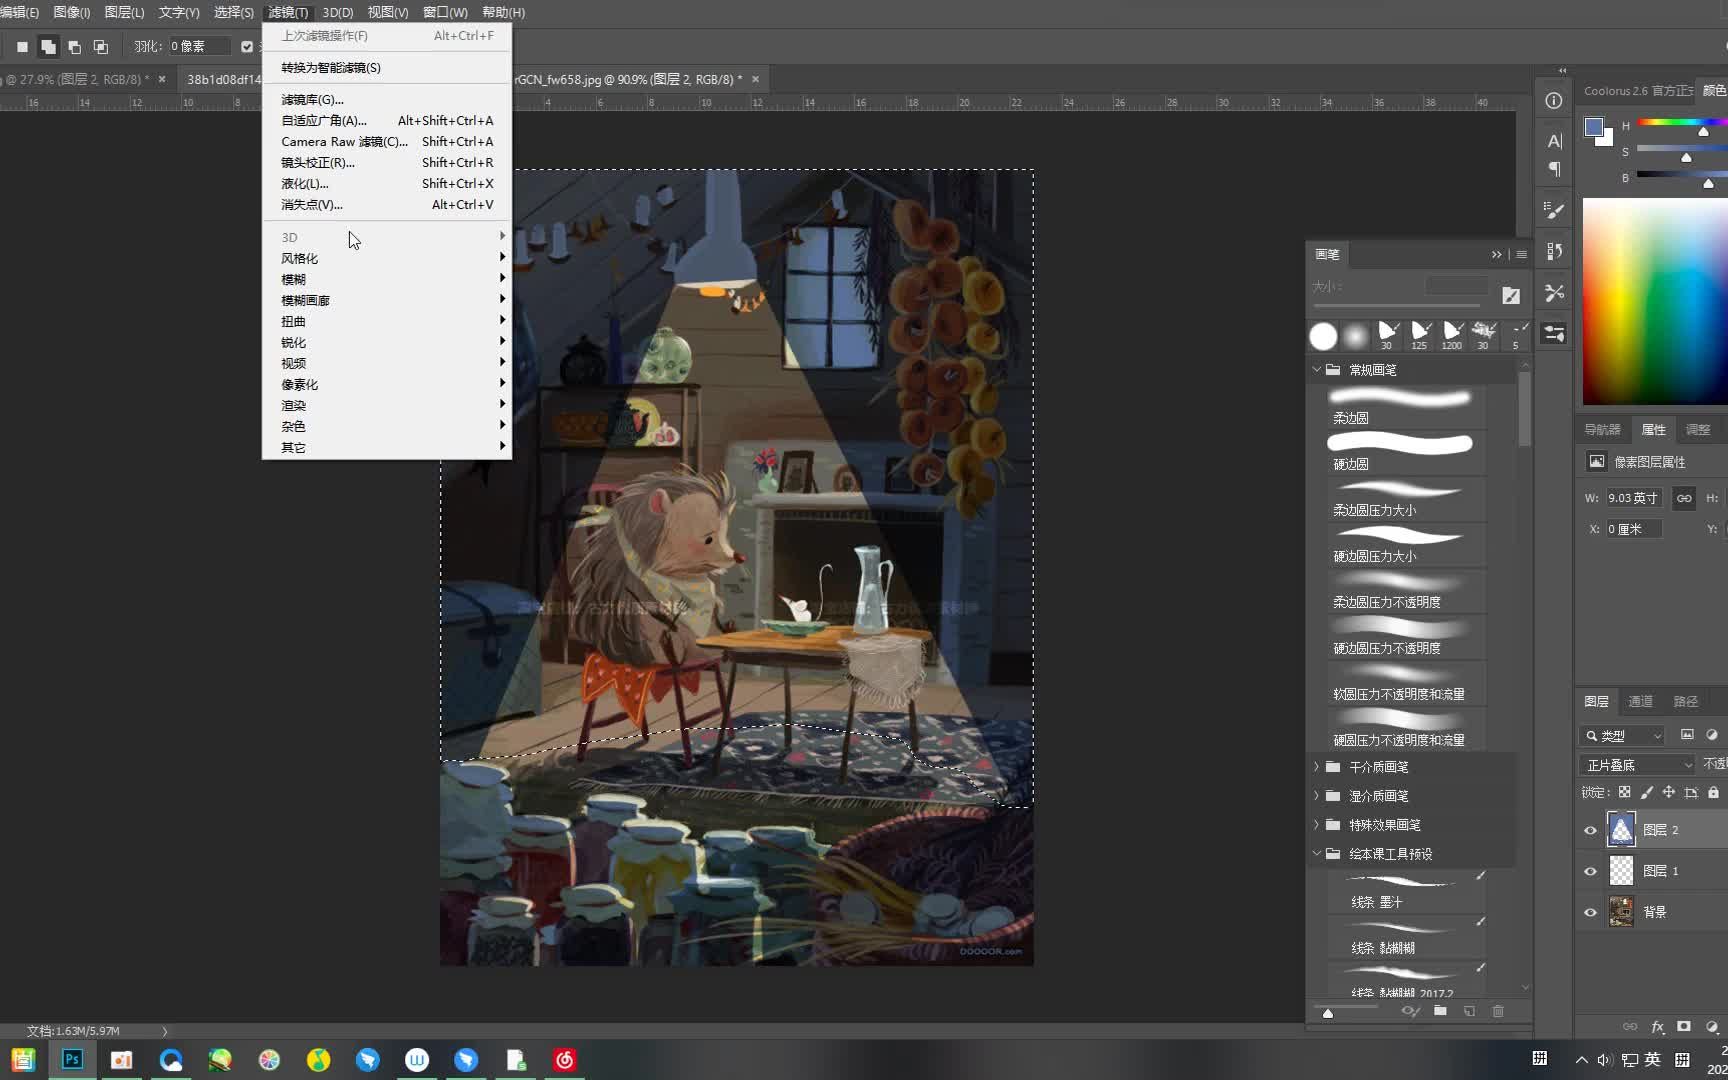Select the 柔边圆 brush preset
Viewport: 1728px width, 1080px height.
point(1406,405)
